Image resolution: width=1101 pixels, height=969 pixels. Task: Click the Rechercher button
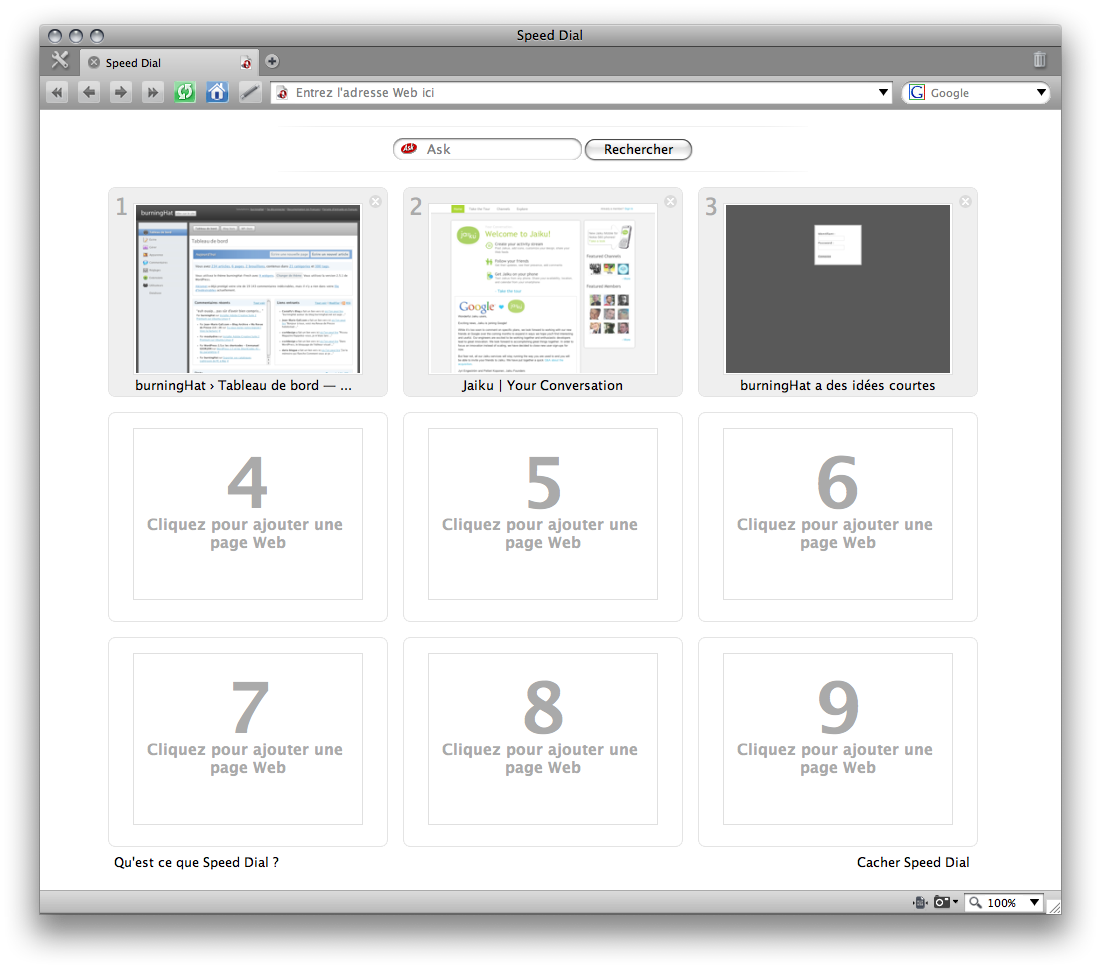tap(638, 149)
